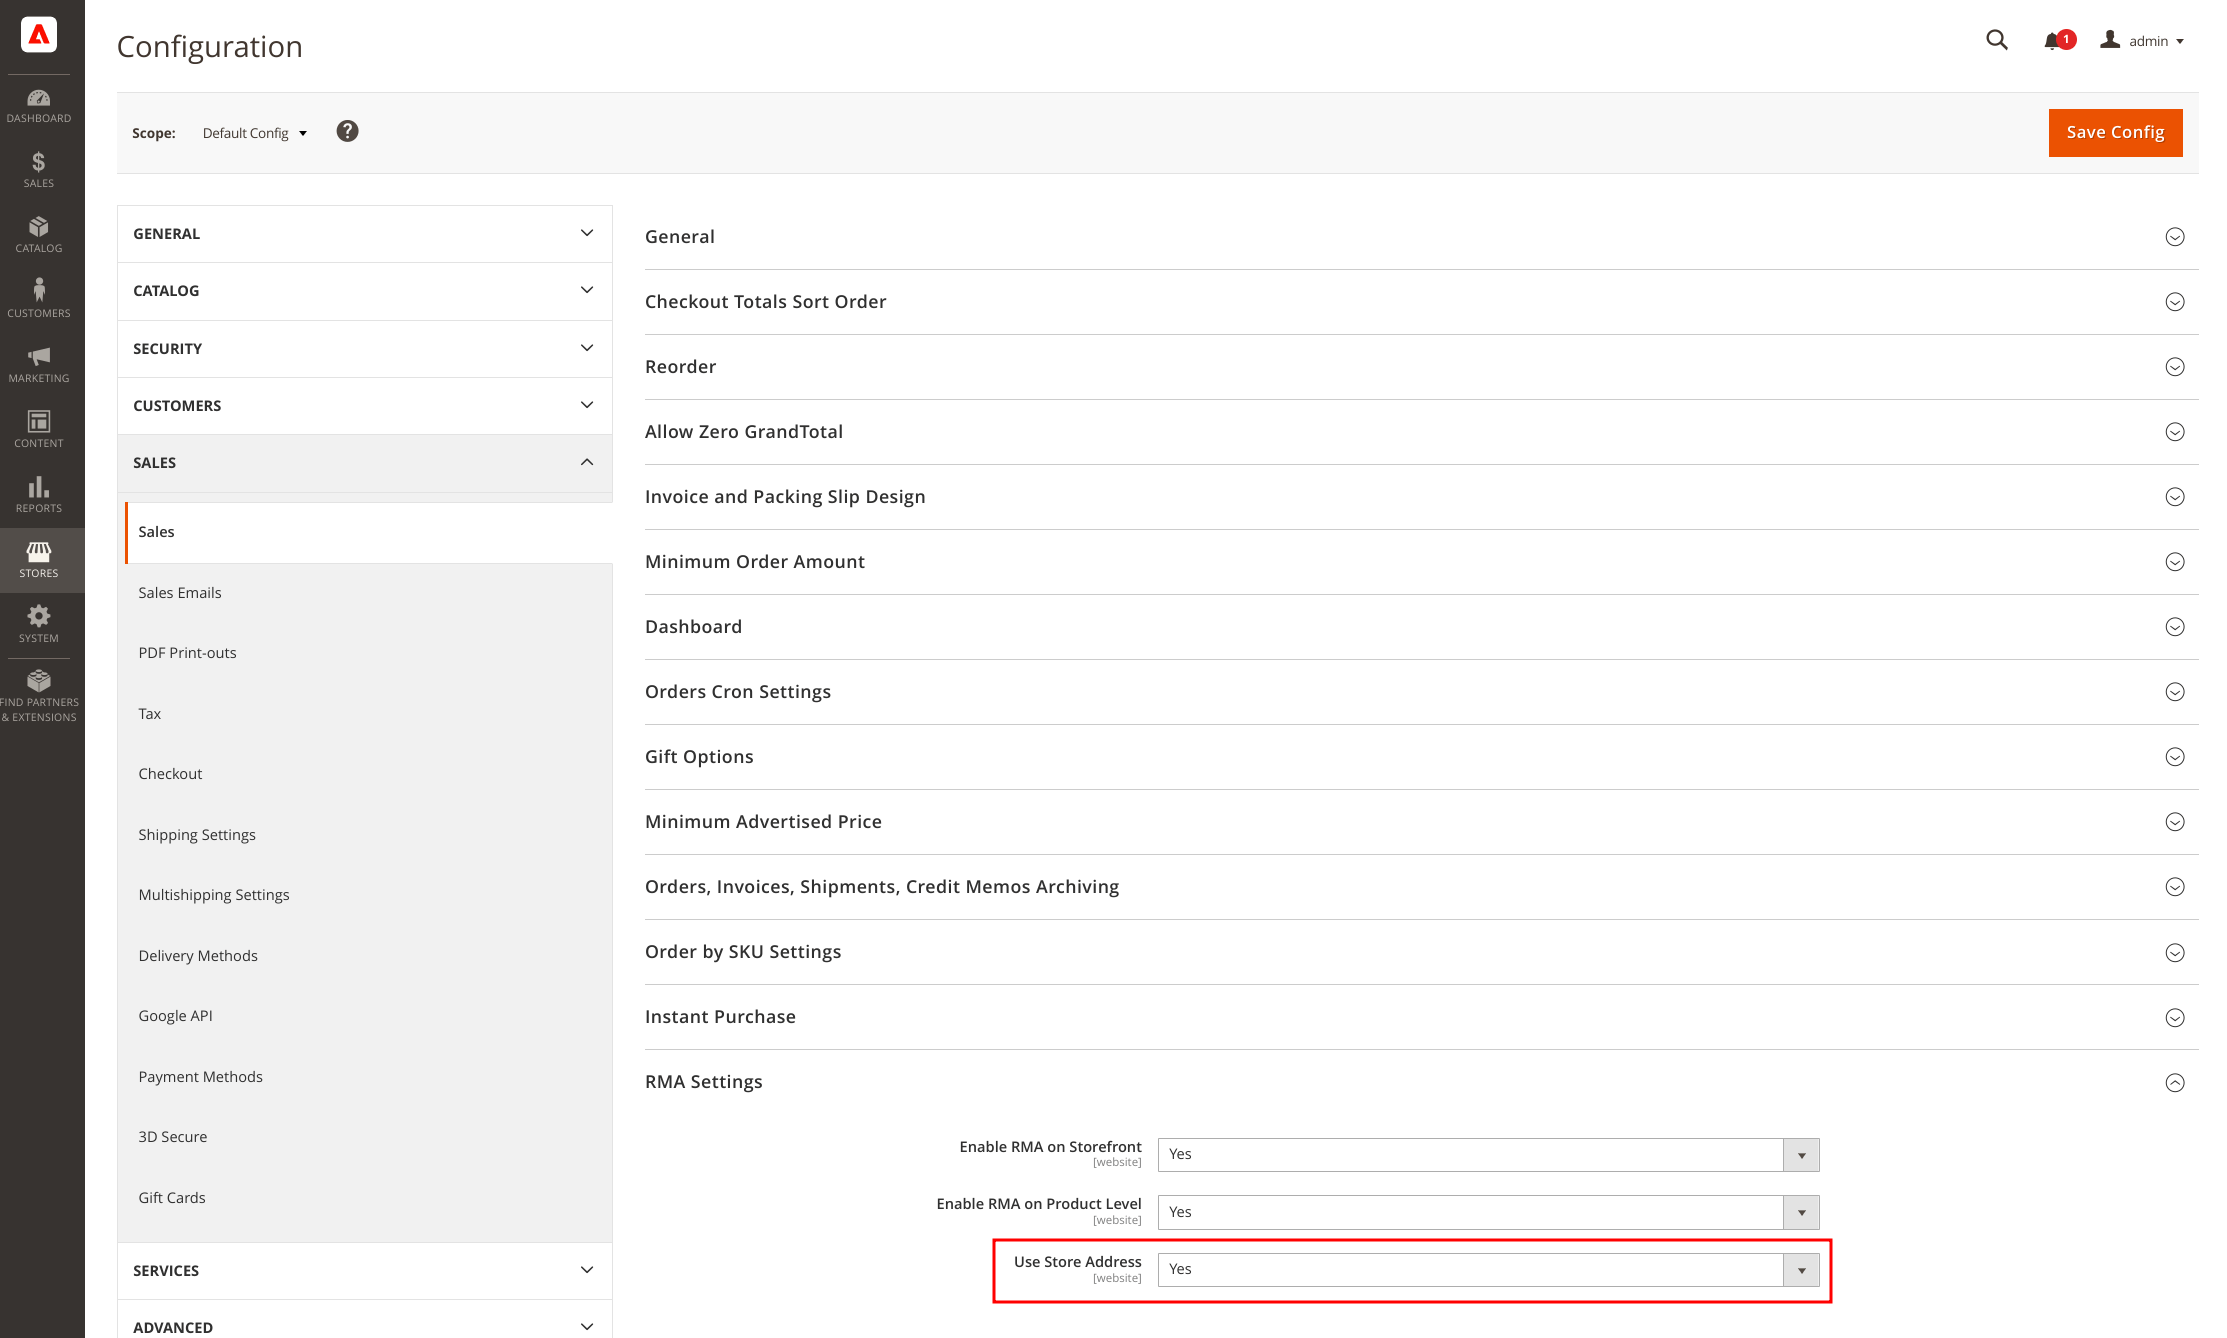Click the scope help question mark icon

(x=347, y=131)
